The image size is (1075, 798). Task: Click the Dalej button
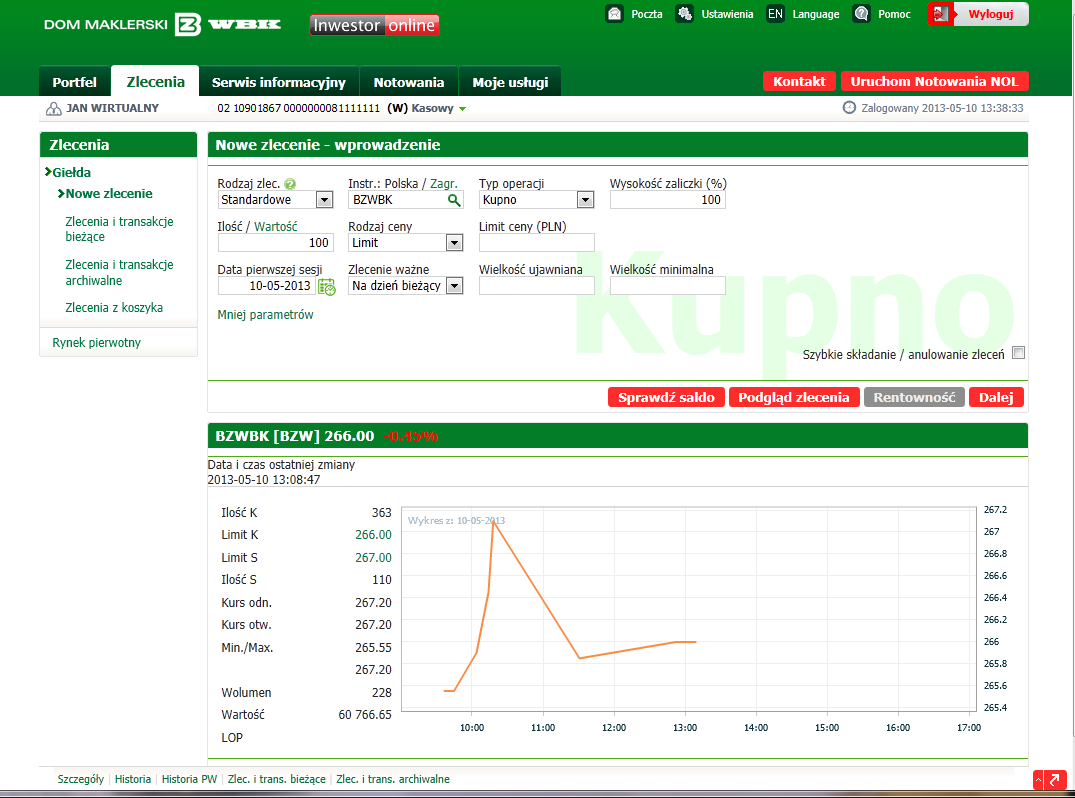tap(996, 398)
